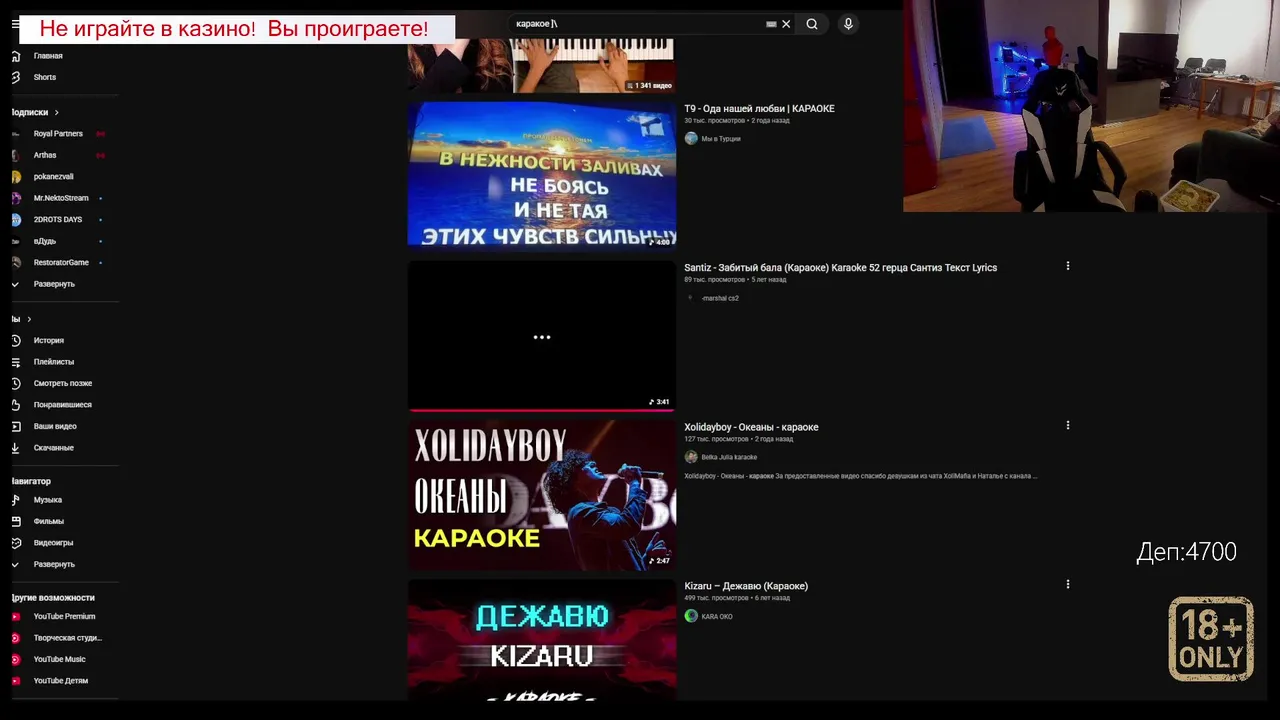Visit the Belka Julia karaoke channel name
Viewport: 1280px width, 720px height.
pyautogui.click(x=729, y=457)
